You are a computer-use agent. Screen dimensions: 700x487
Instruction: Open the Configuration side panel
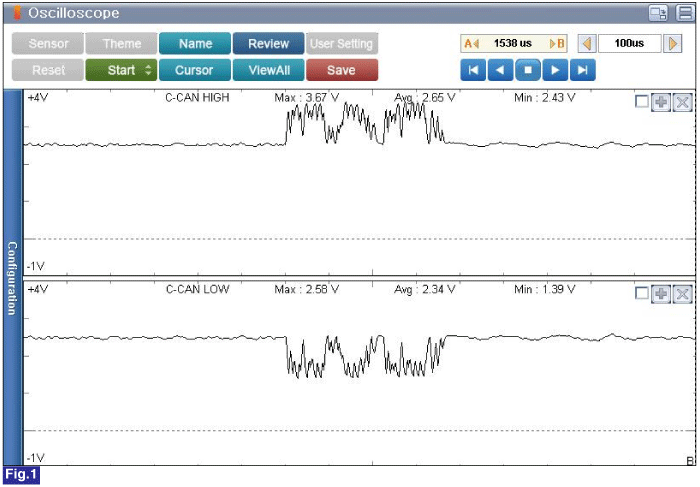(12, 278)
